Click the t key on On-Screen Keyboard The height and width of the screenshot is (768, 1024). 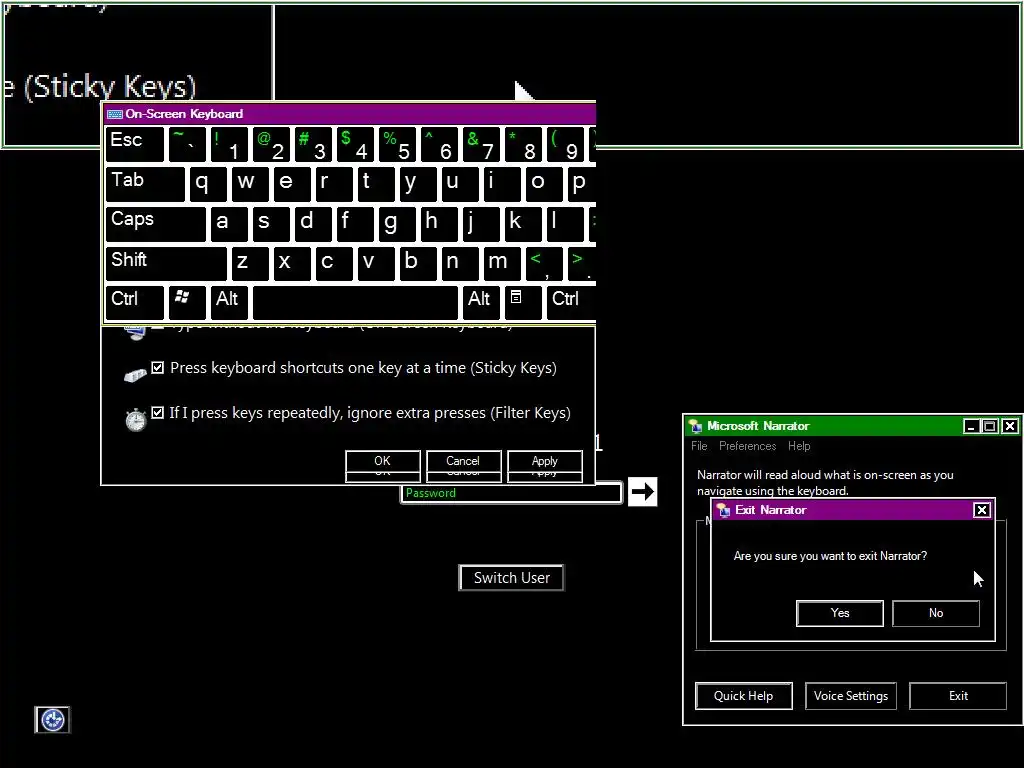[376, 184]
